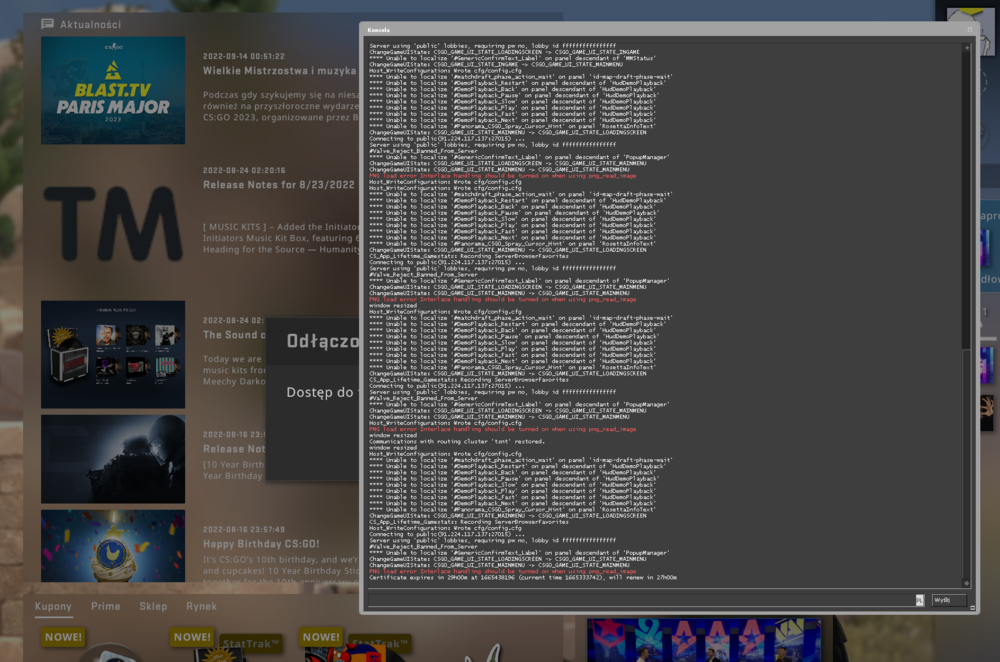Open the dark soldier release notes thumbnail

coord(113,459)
